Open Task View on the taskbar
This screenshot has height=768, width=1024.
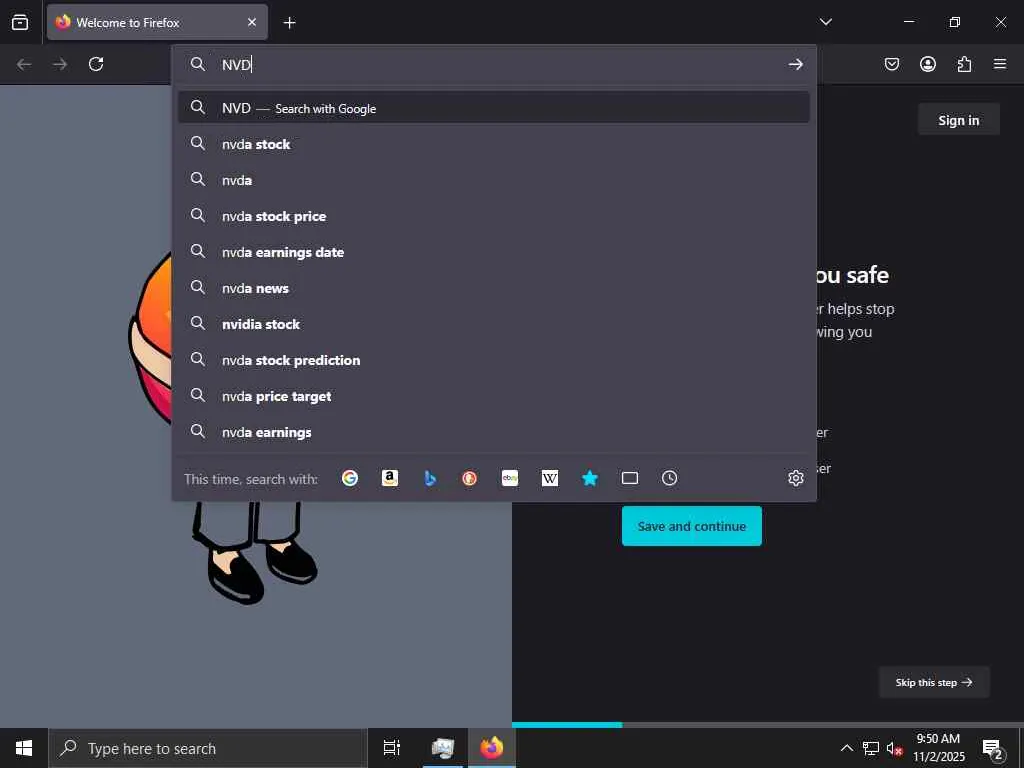(392, 748)
